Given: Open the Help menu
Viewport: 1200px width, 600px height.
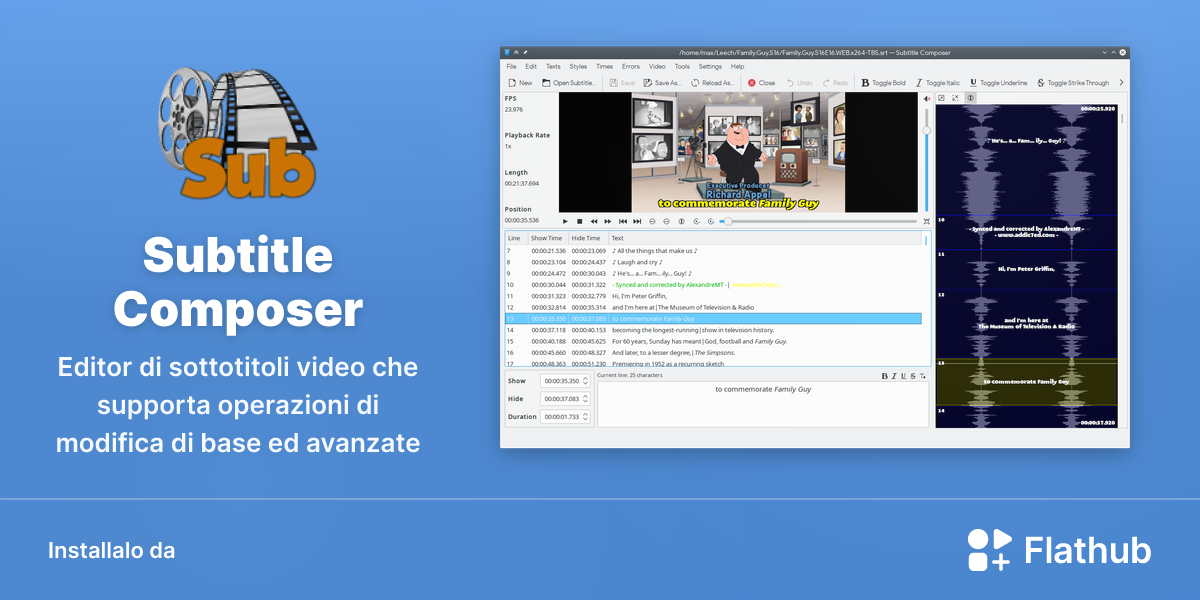Looking at the screenshot, I should [x=737, y=66].
